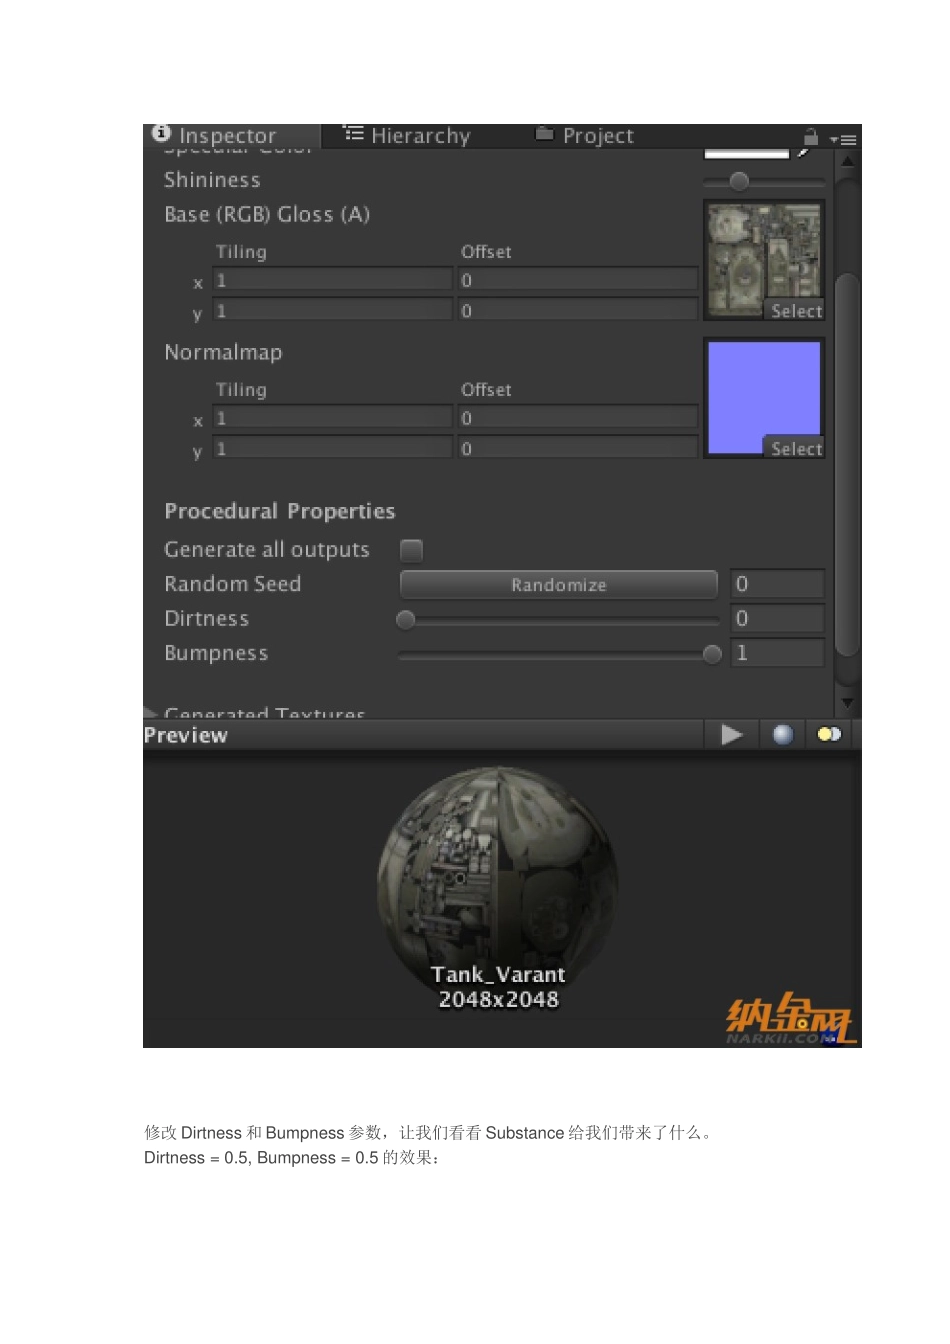Click the Shininess label
Screen dimensions: 950x1344
click(212, 180)
